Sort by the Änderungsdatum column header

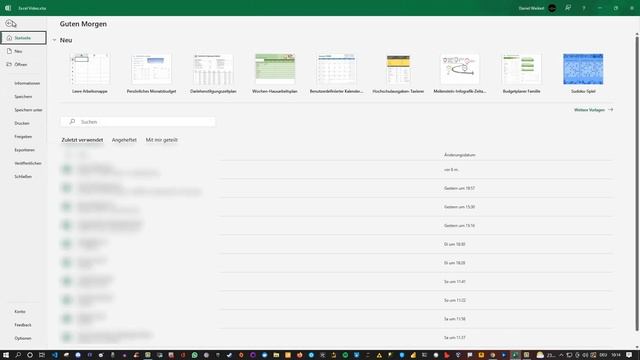point(460,155)
